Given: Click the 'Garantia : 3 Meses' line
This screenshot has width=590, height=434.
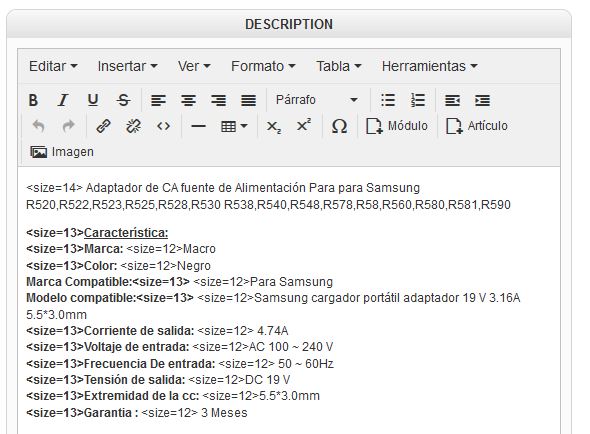Looking at the screenshot, I should point(137,413).
